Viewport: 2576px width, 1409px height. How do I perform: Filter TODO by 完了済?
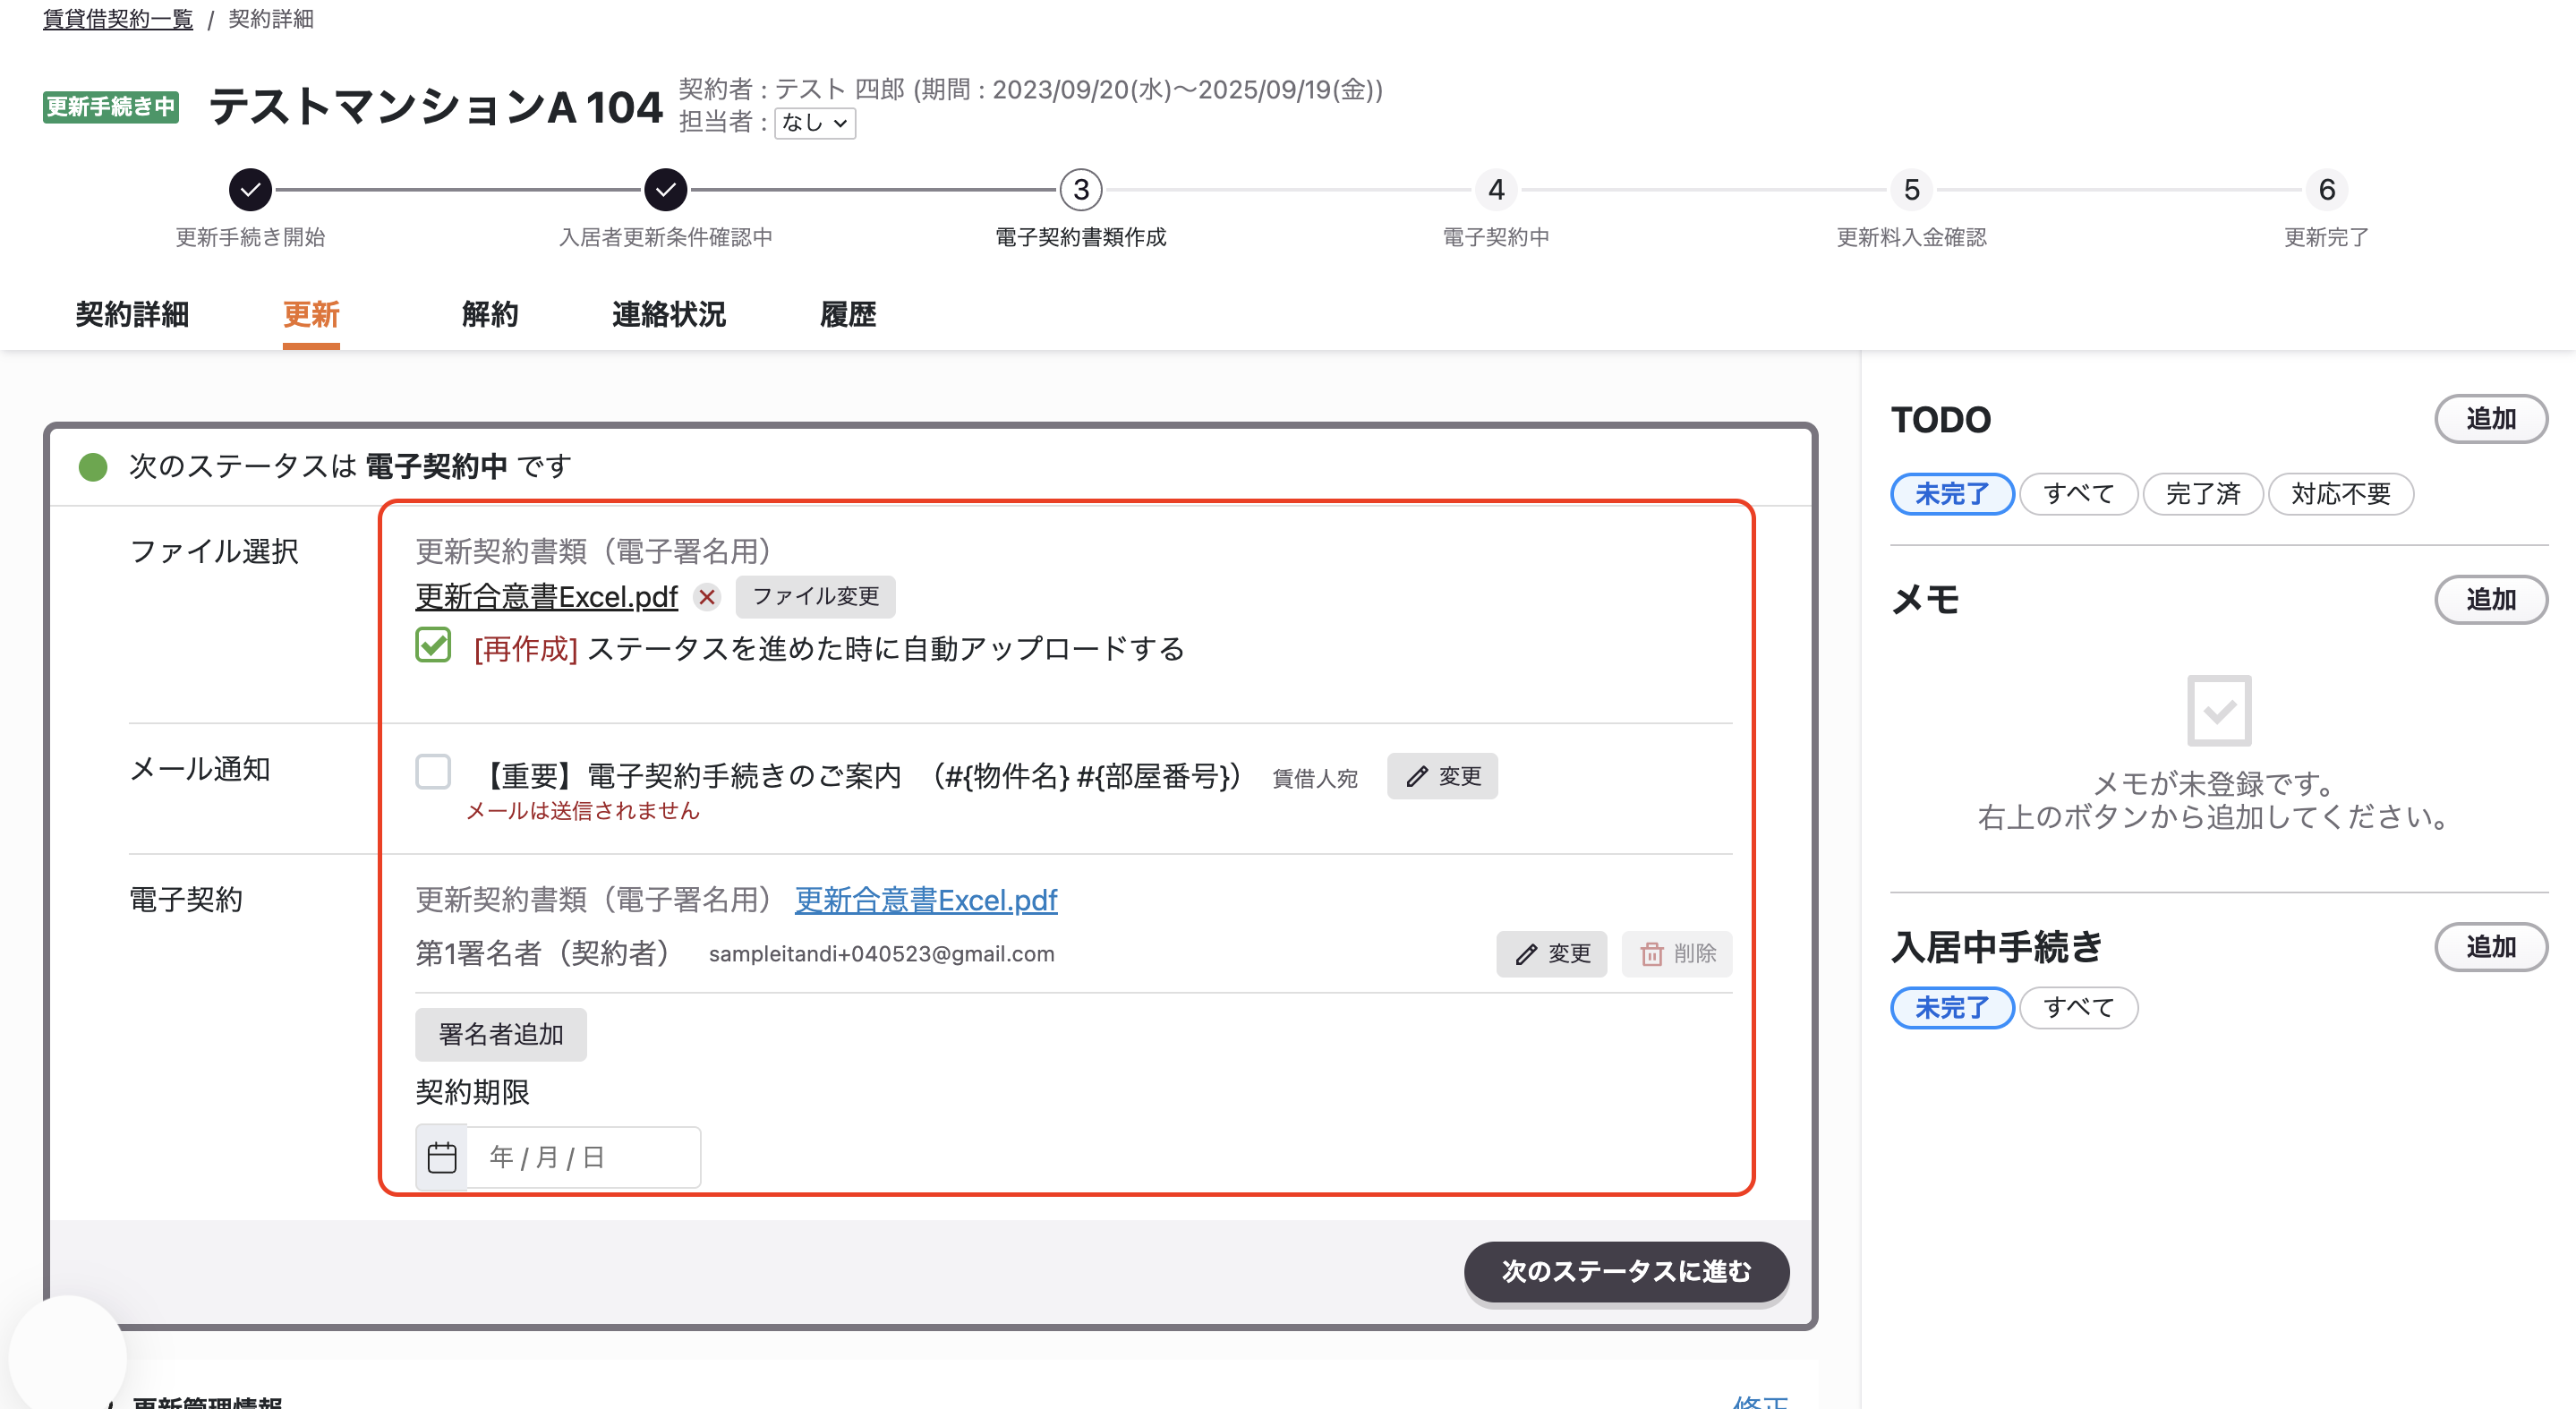click(2202, 494)
